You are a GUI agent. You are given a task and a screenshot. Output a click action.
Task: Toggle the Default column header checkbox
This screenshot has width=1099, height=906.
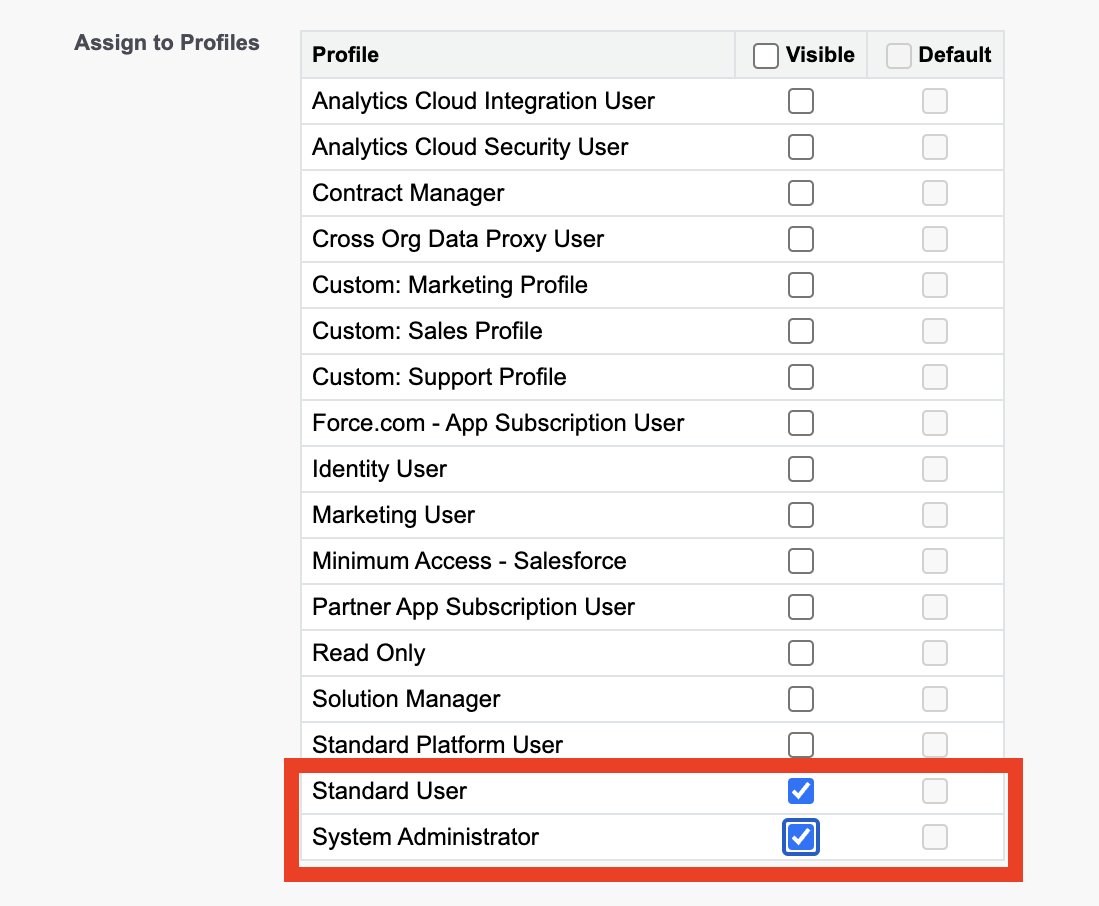click(898, 55)
